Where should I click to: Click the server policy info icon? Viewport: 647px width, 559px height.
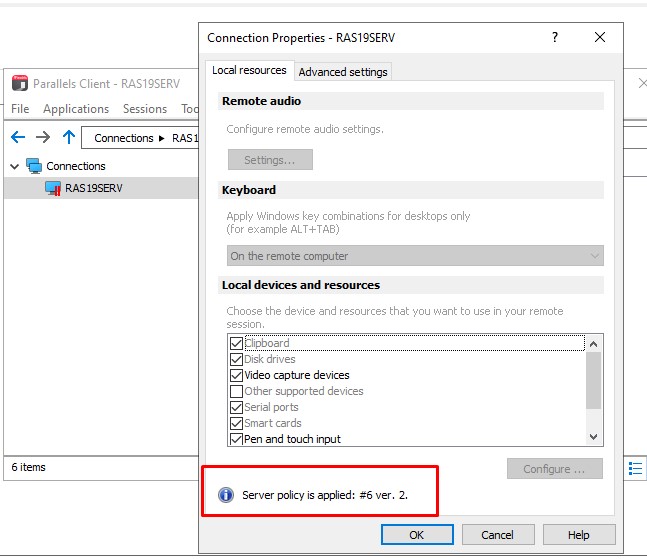[225, 495]
